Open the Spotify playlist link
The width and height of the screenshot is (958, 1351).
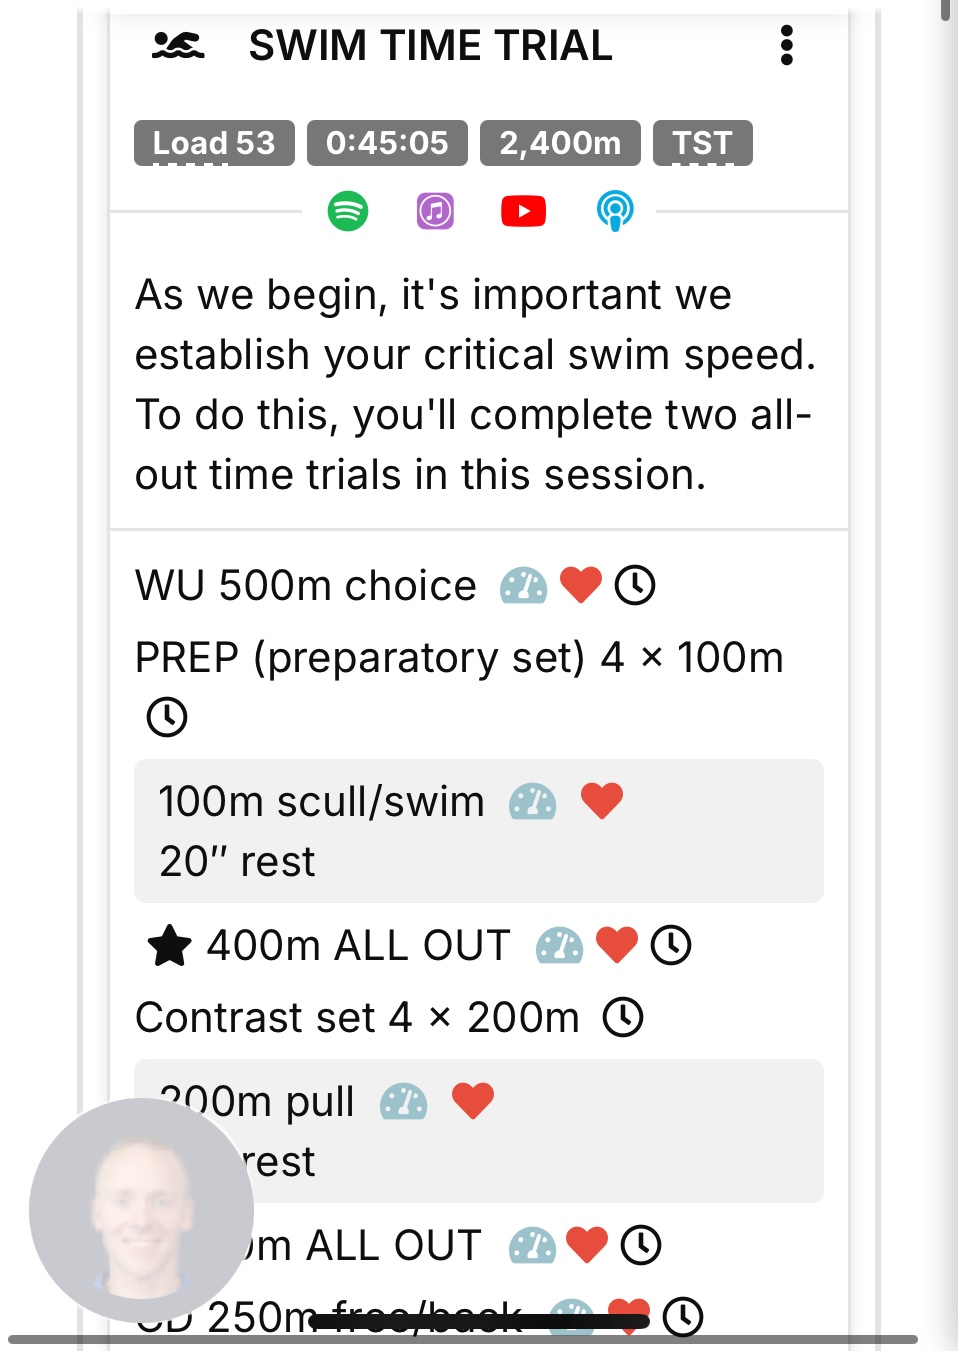[x=348, y=211]
